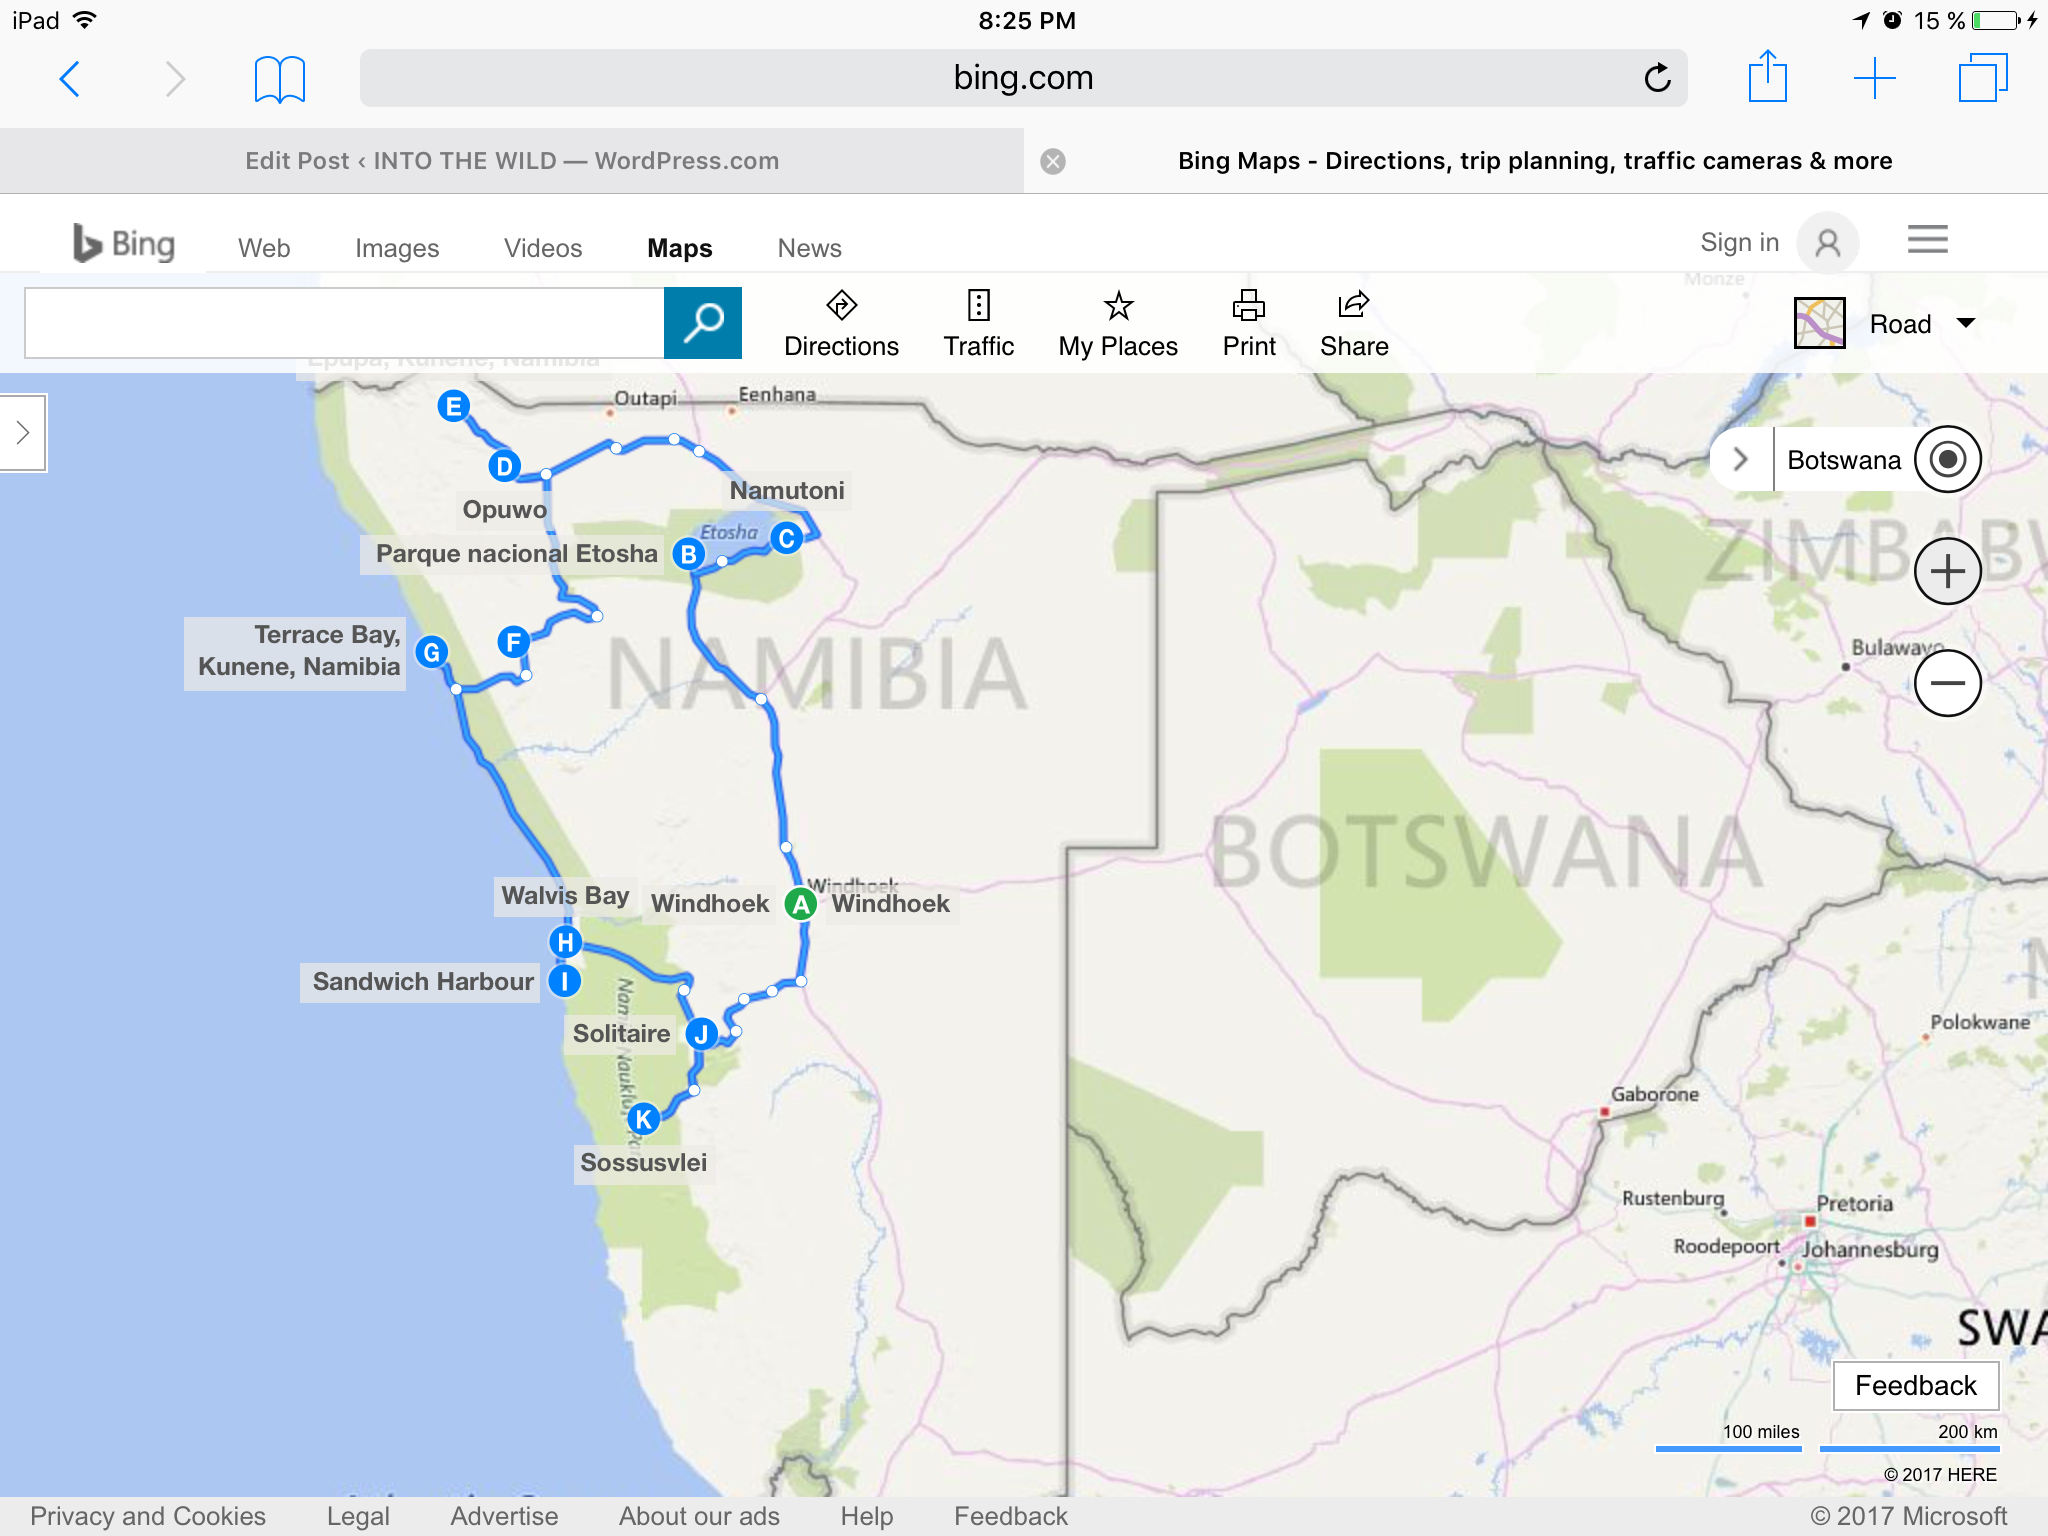Switch to the WordPress Edit Post tab

512,161
